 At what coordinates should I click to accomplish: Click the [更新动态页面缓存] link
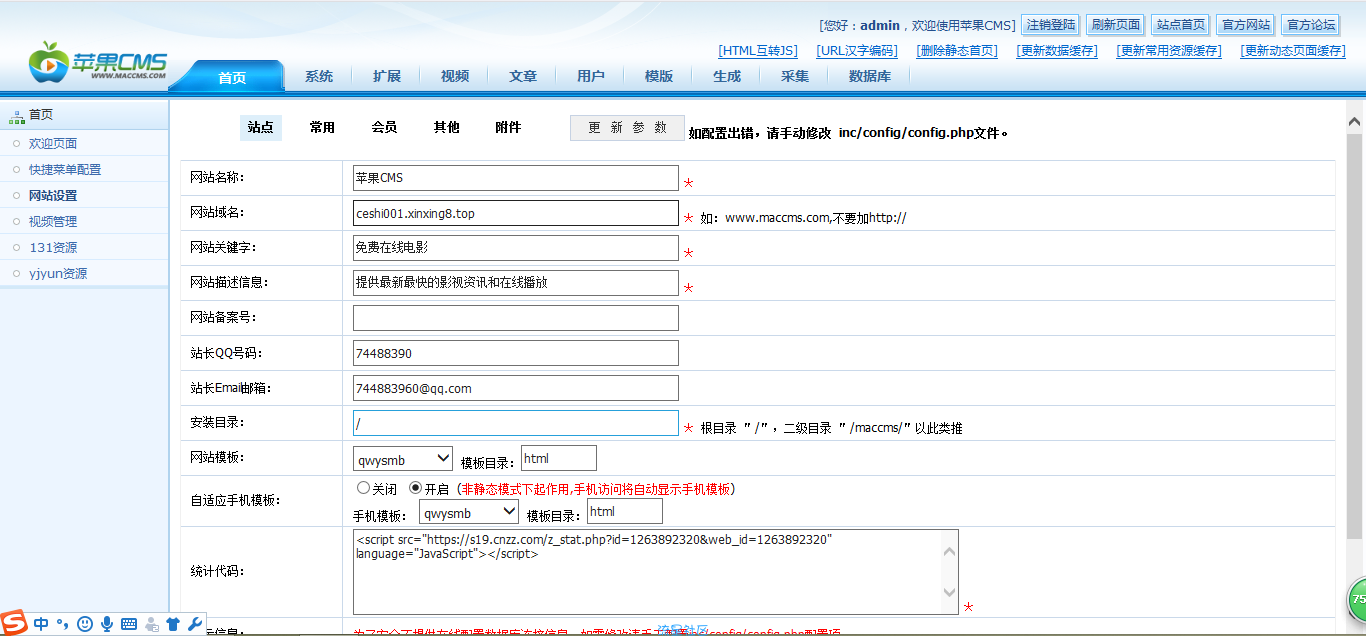tap(1293, 51)
